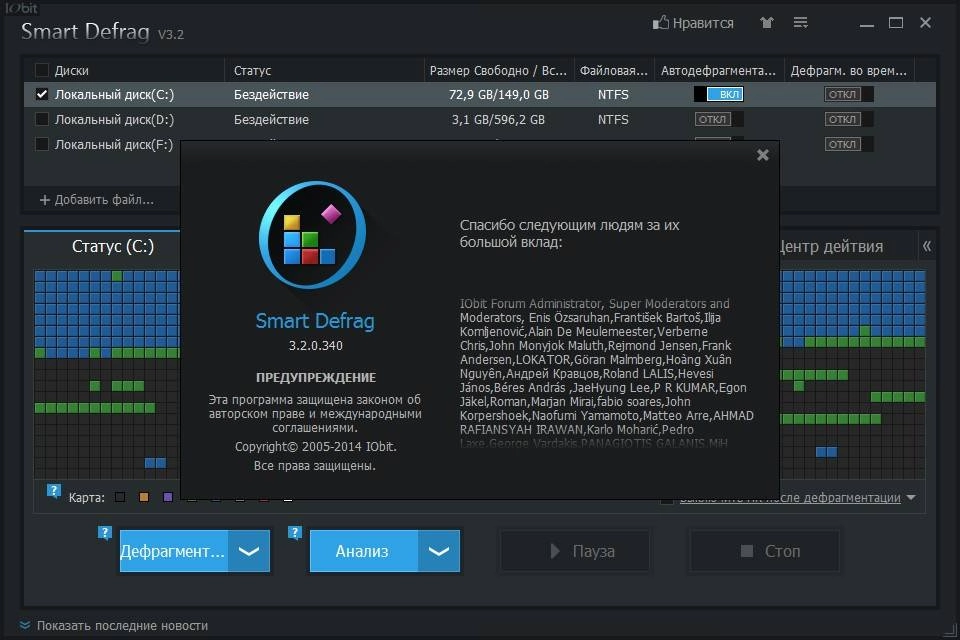Click Бездействие status of disk C:

(271, 94)
